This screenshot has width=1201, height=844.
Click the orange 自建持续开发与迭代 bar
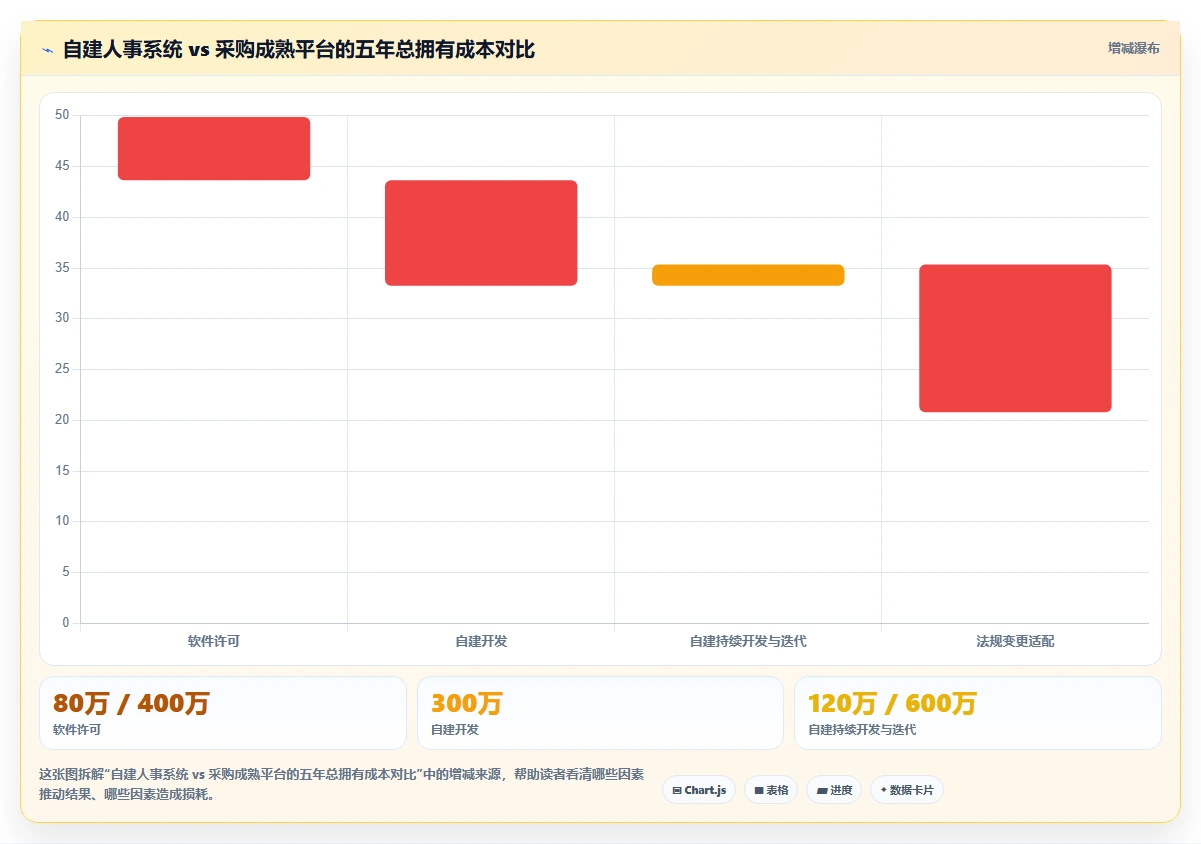click(748, 275)
